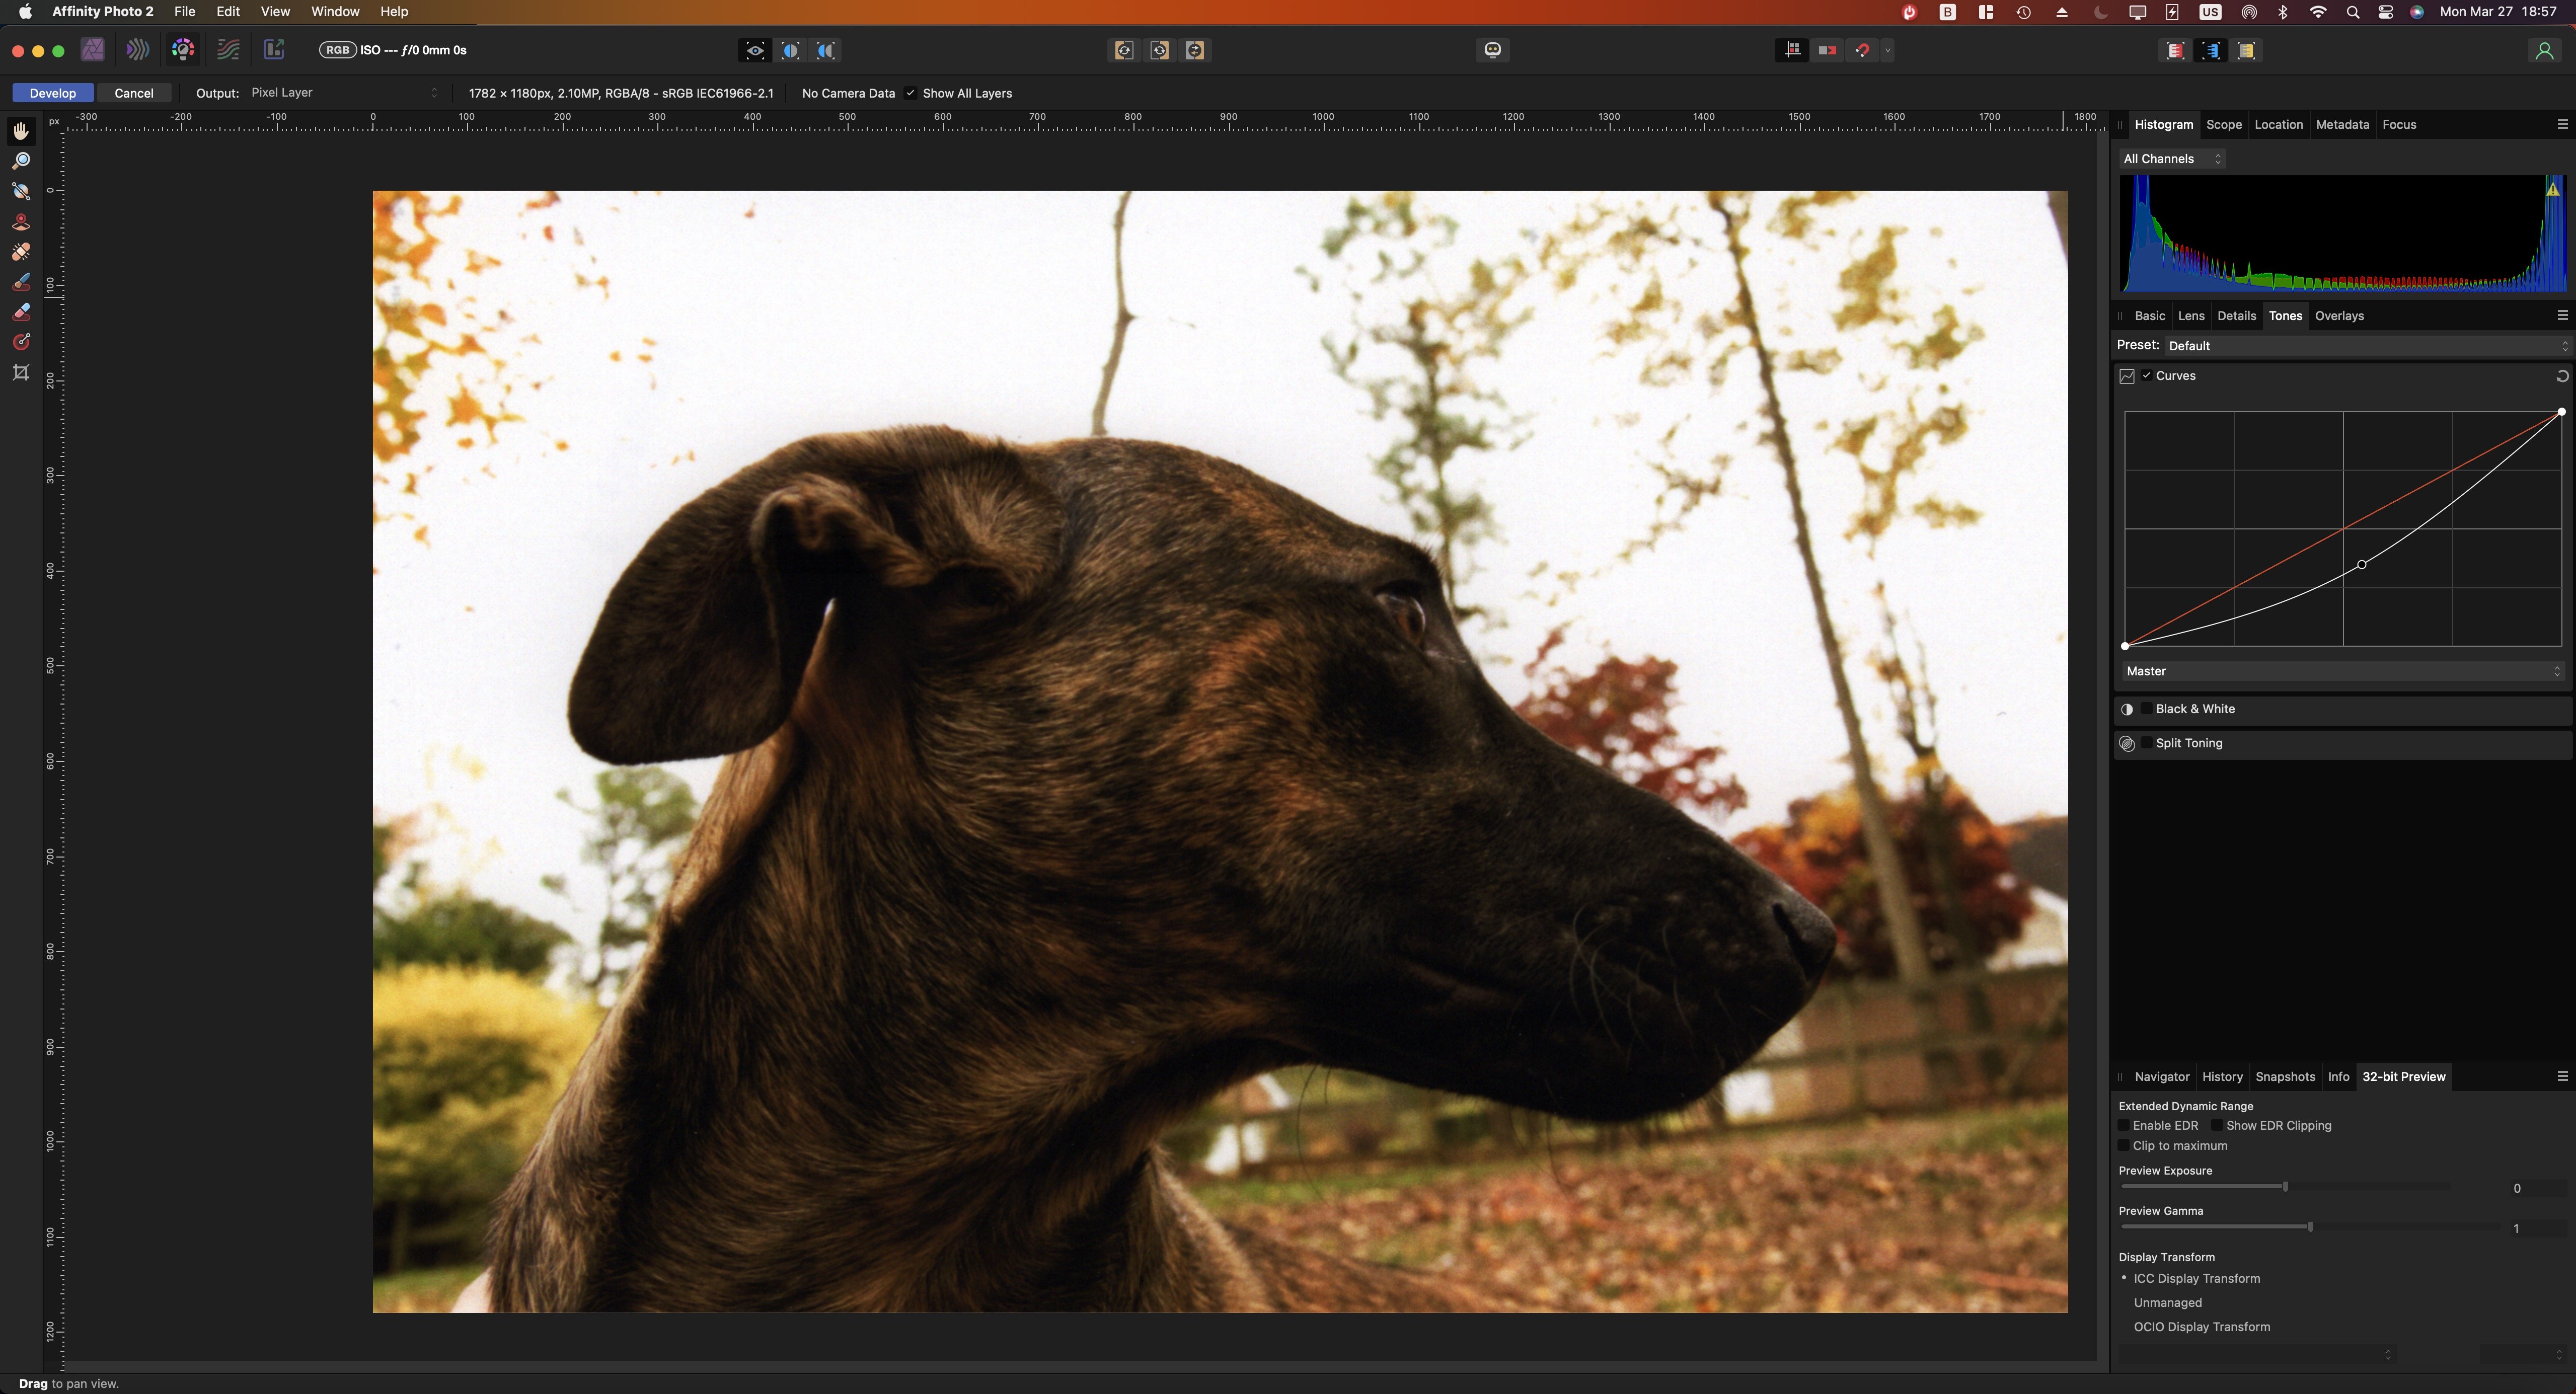Select ICC Display Transform option
Image resolution: width=2576 pixels, height=1394 pixels.
click(x=2196, y=1279)
